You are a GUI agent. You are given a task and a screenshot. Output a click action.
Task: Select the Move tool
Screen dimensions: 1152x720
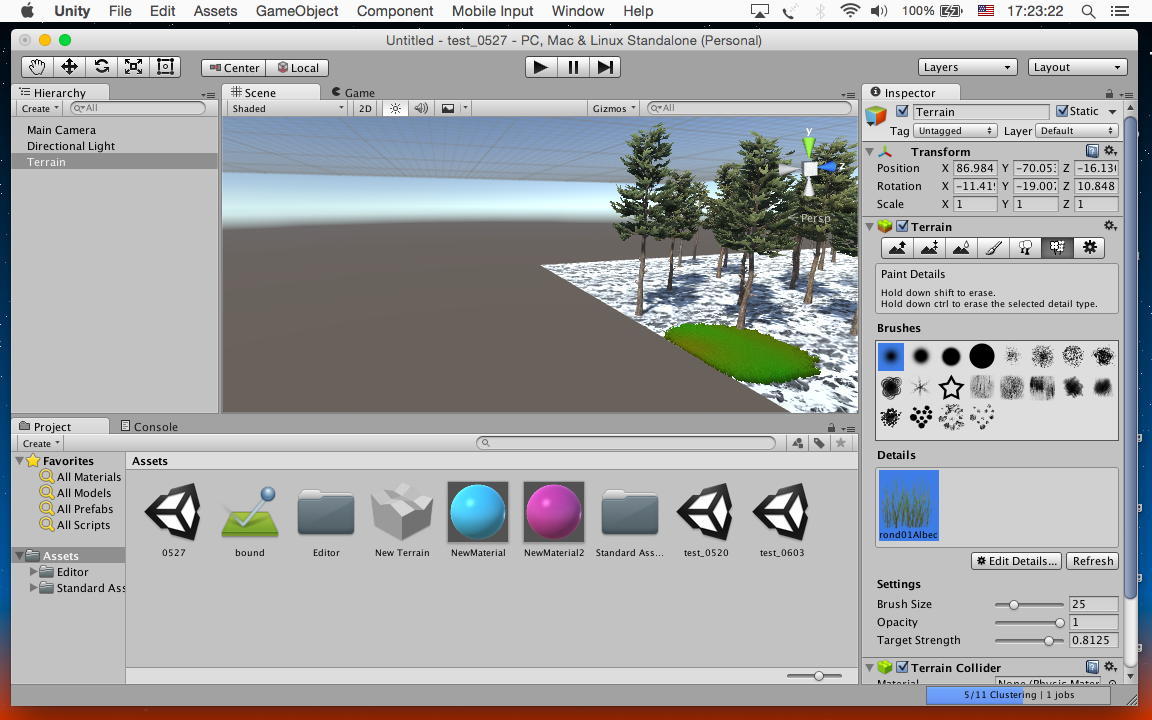click(69, 67)
